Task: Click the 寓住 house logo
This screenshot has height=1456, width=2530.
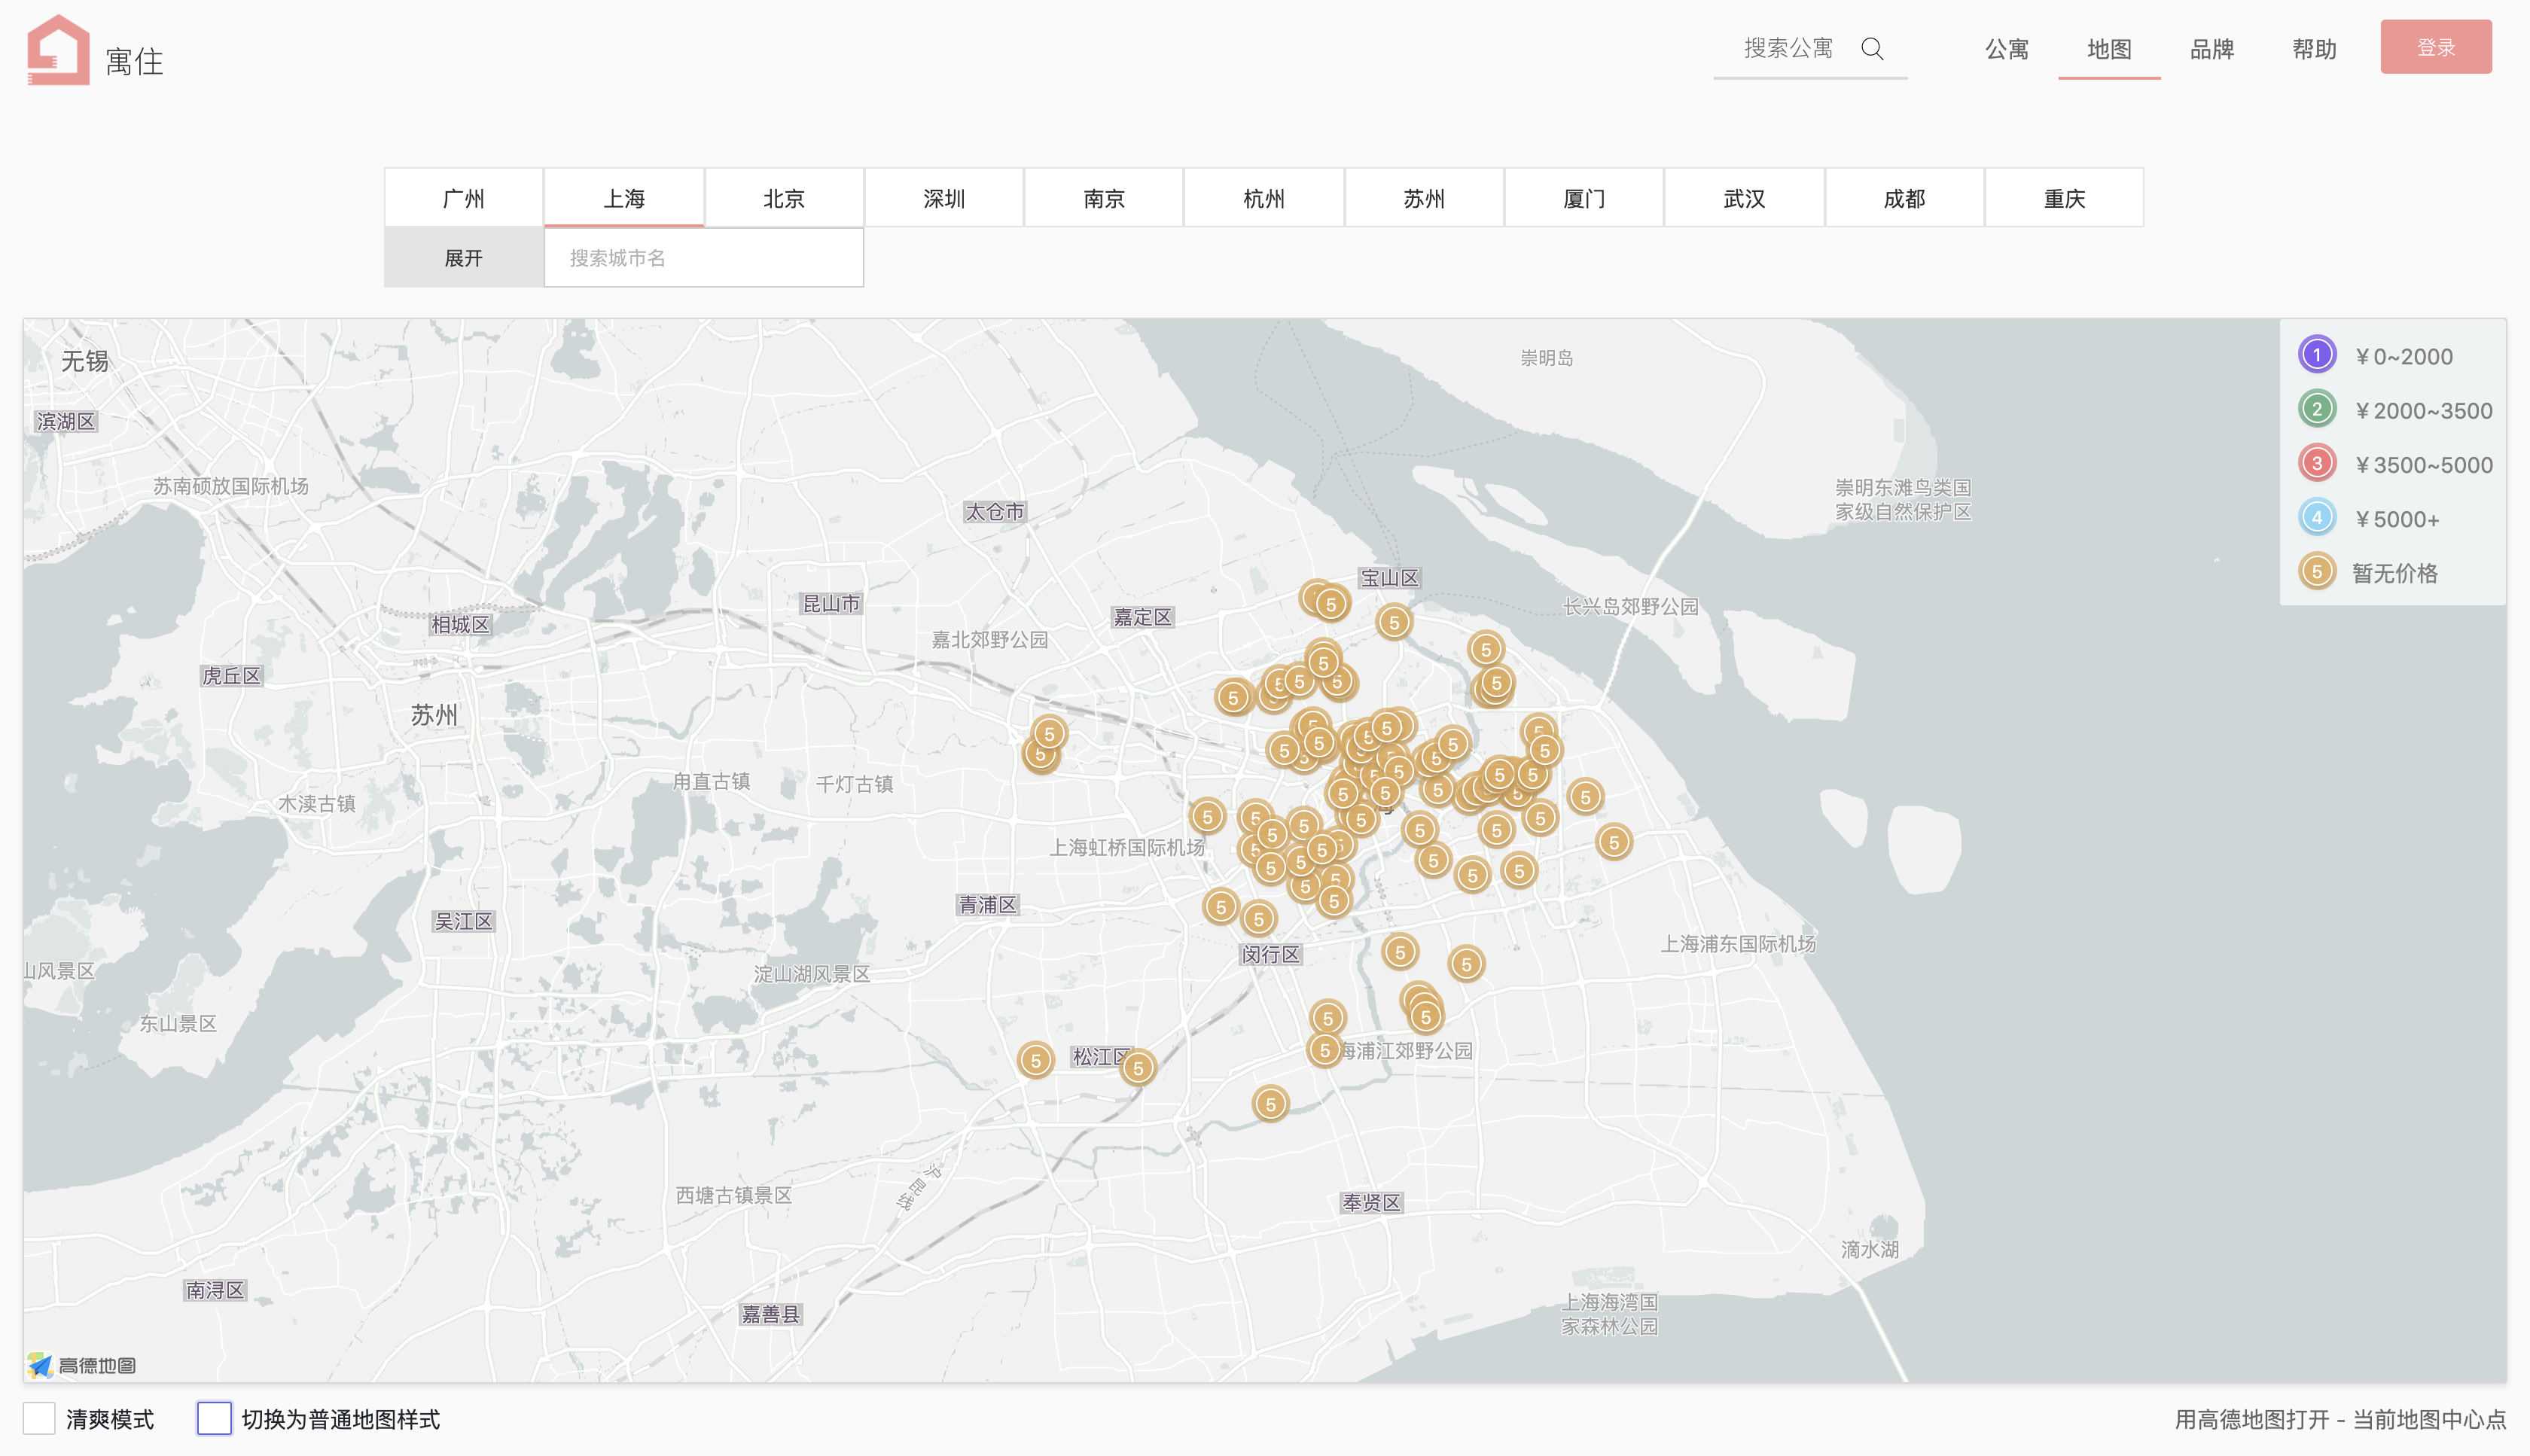Action: point(58,50)
